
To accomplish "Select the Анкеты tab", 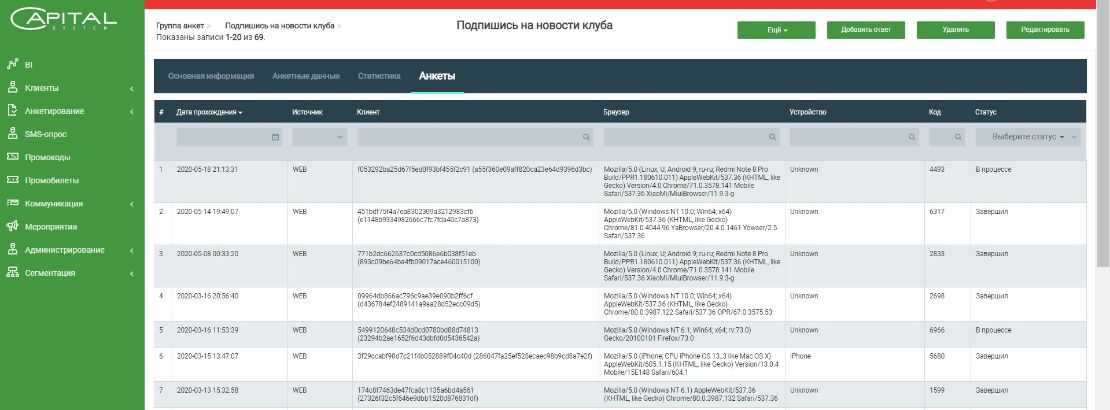I will tap(437, 76).
